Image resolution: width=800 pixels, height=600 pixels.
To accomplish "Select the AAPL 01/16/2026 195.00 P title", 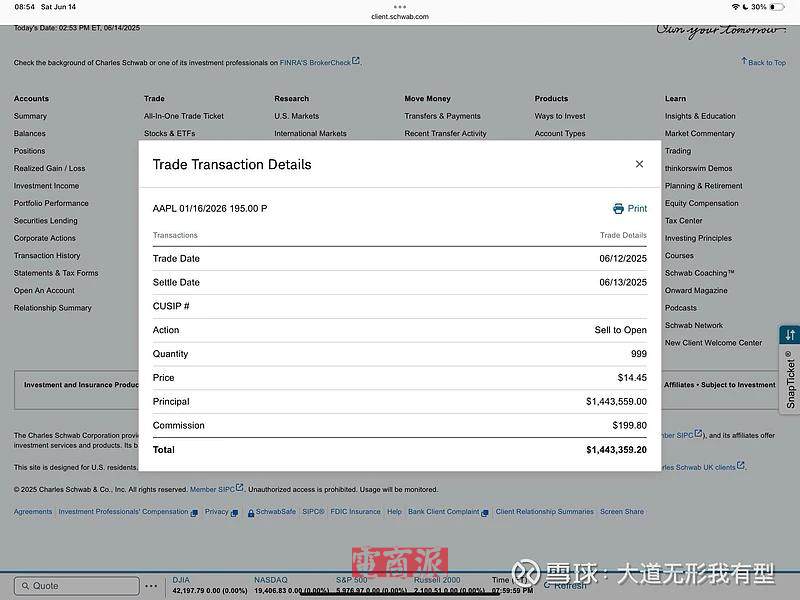I will pos(210,208).
